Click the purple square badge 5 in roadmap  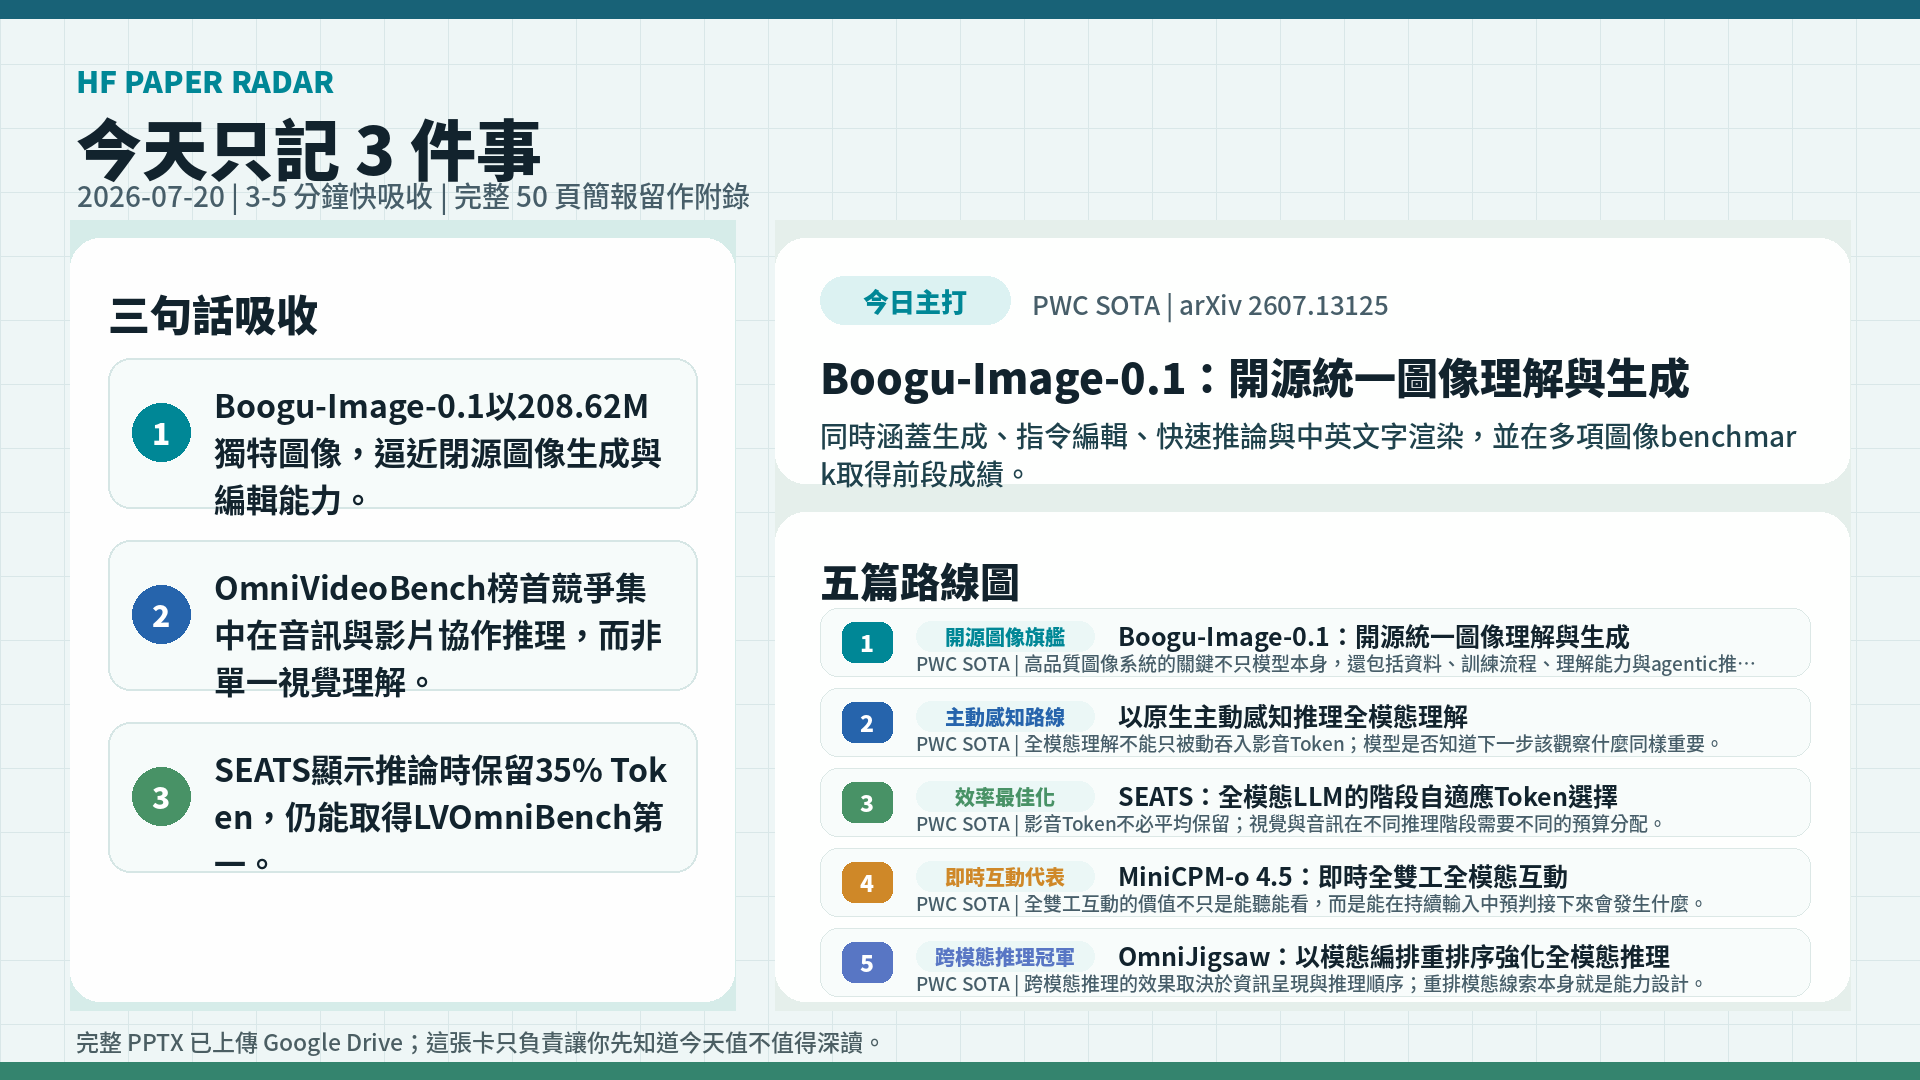(x=867, y=963)
